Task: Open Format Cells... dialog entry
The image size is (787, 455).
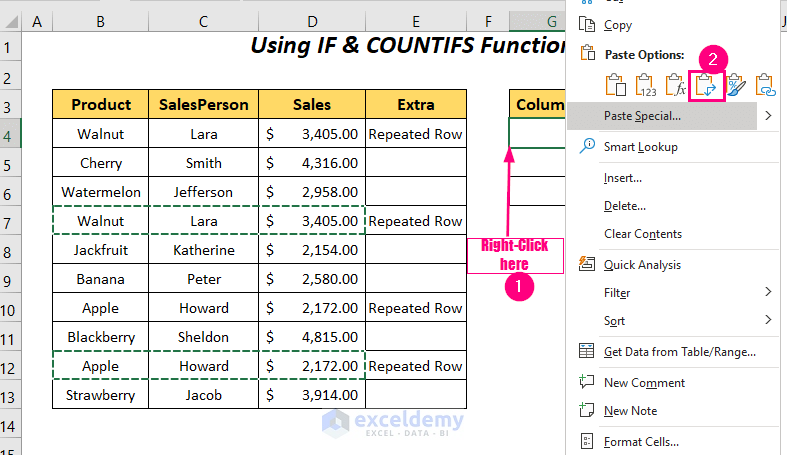Action: click(x=641, y=441)
